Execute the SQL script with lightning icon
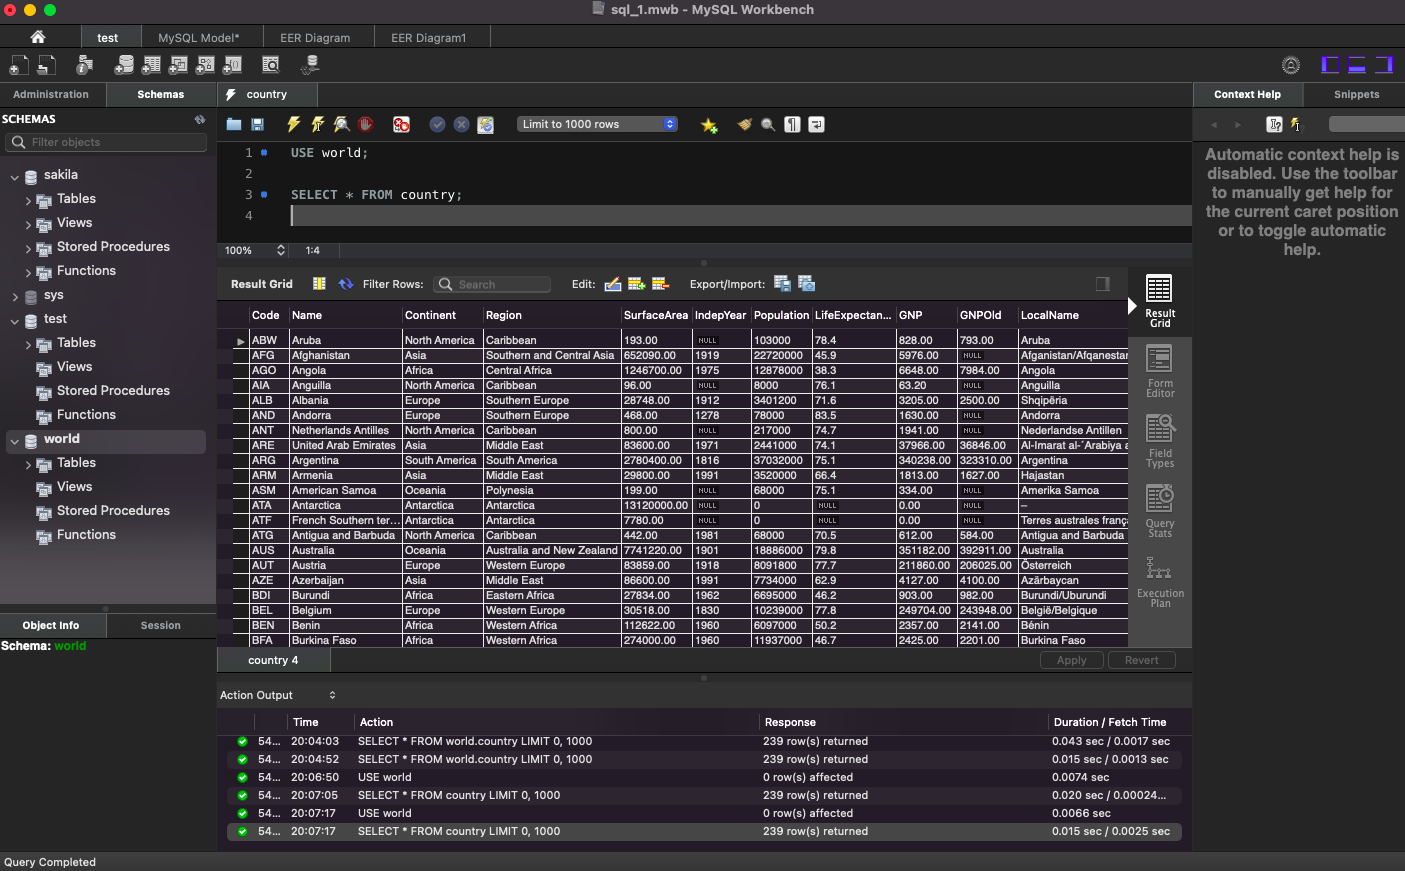Image resolution: width=1405 pixels, height=871 pixels. tap(293, 125)
